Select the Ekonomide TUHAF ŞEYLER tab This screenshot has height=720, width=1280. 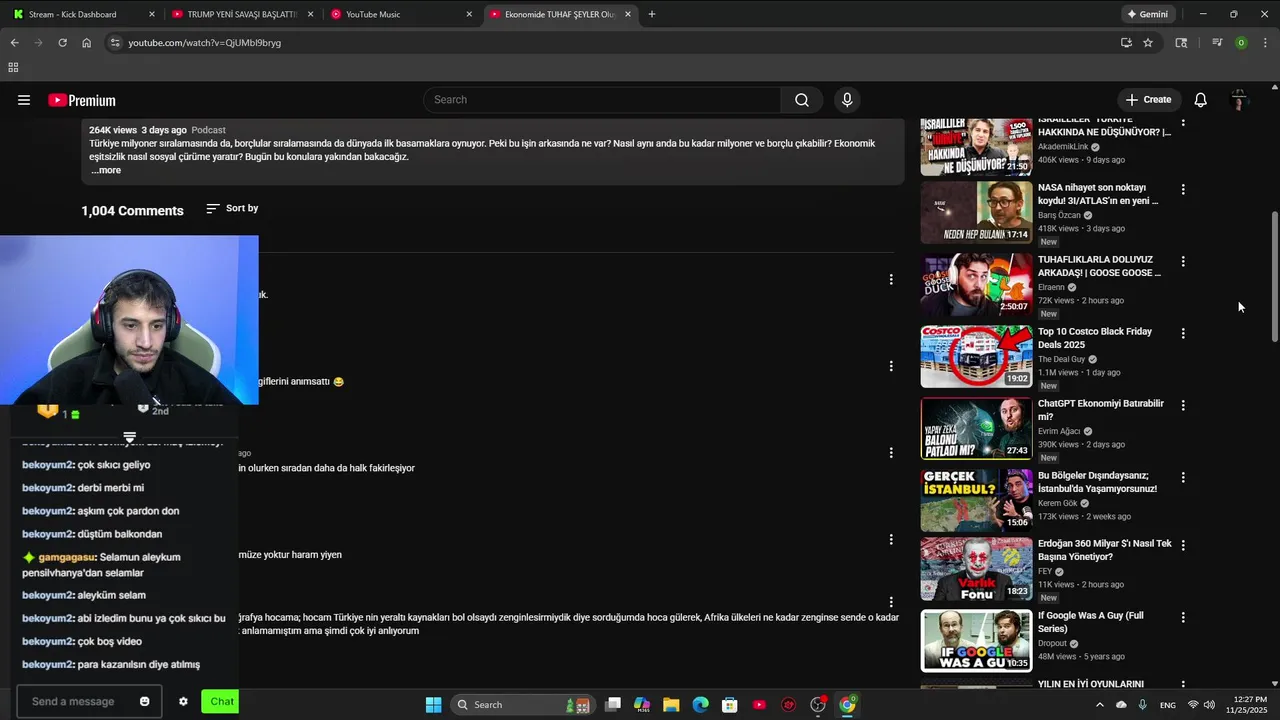(x=561, y=14)
